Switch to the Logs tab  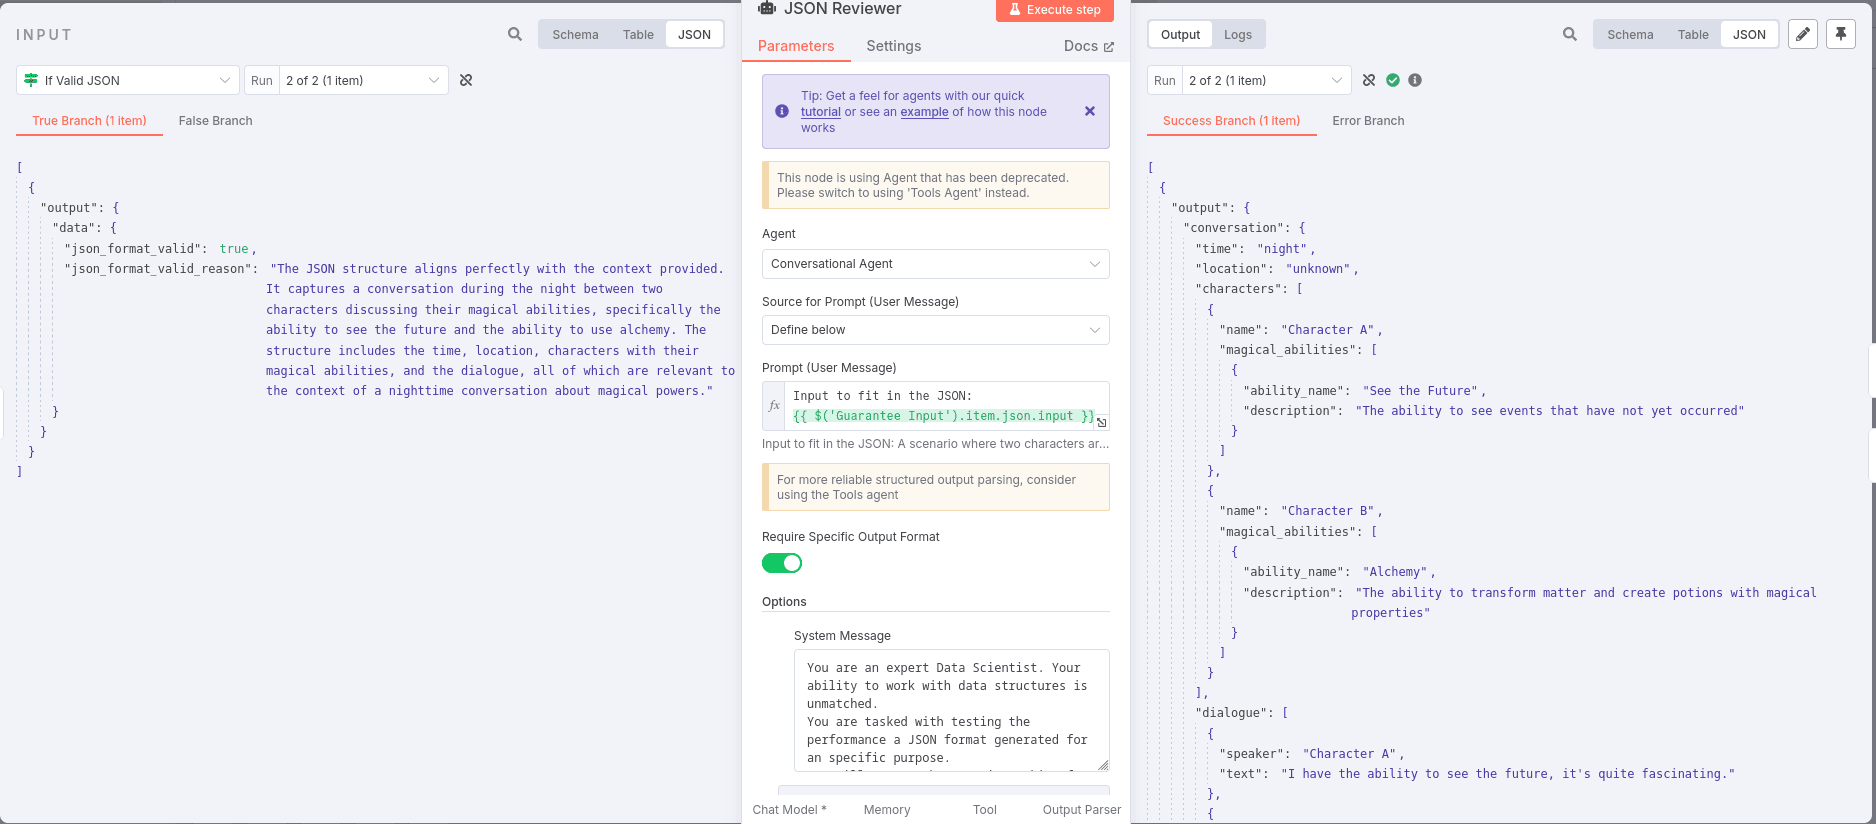coord(1238,34)
